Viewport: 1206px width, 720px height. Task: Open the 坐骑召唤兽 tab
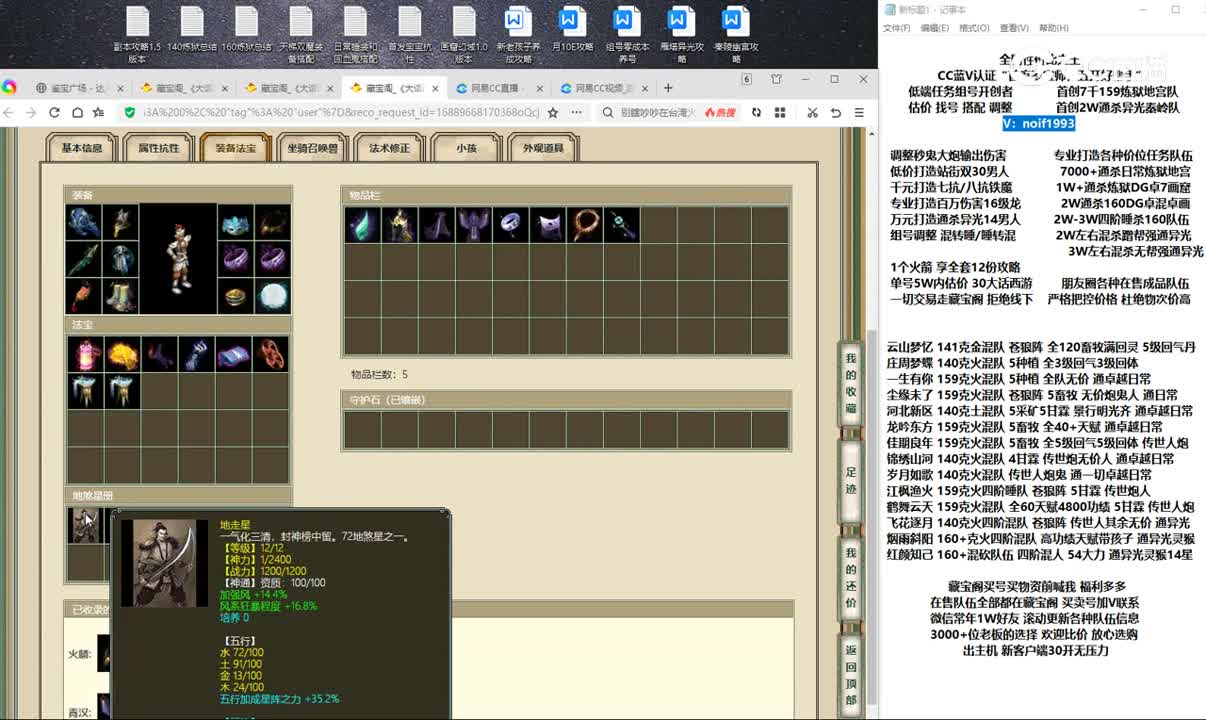click(x=313, y=149)
